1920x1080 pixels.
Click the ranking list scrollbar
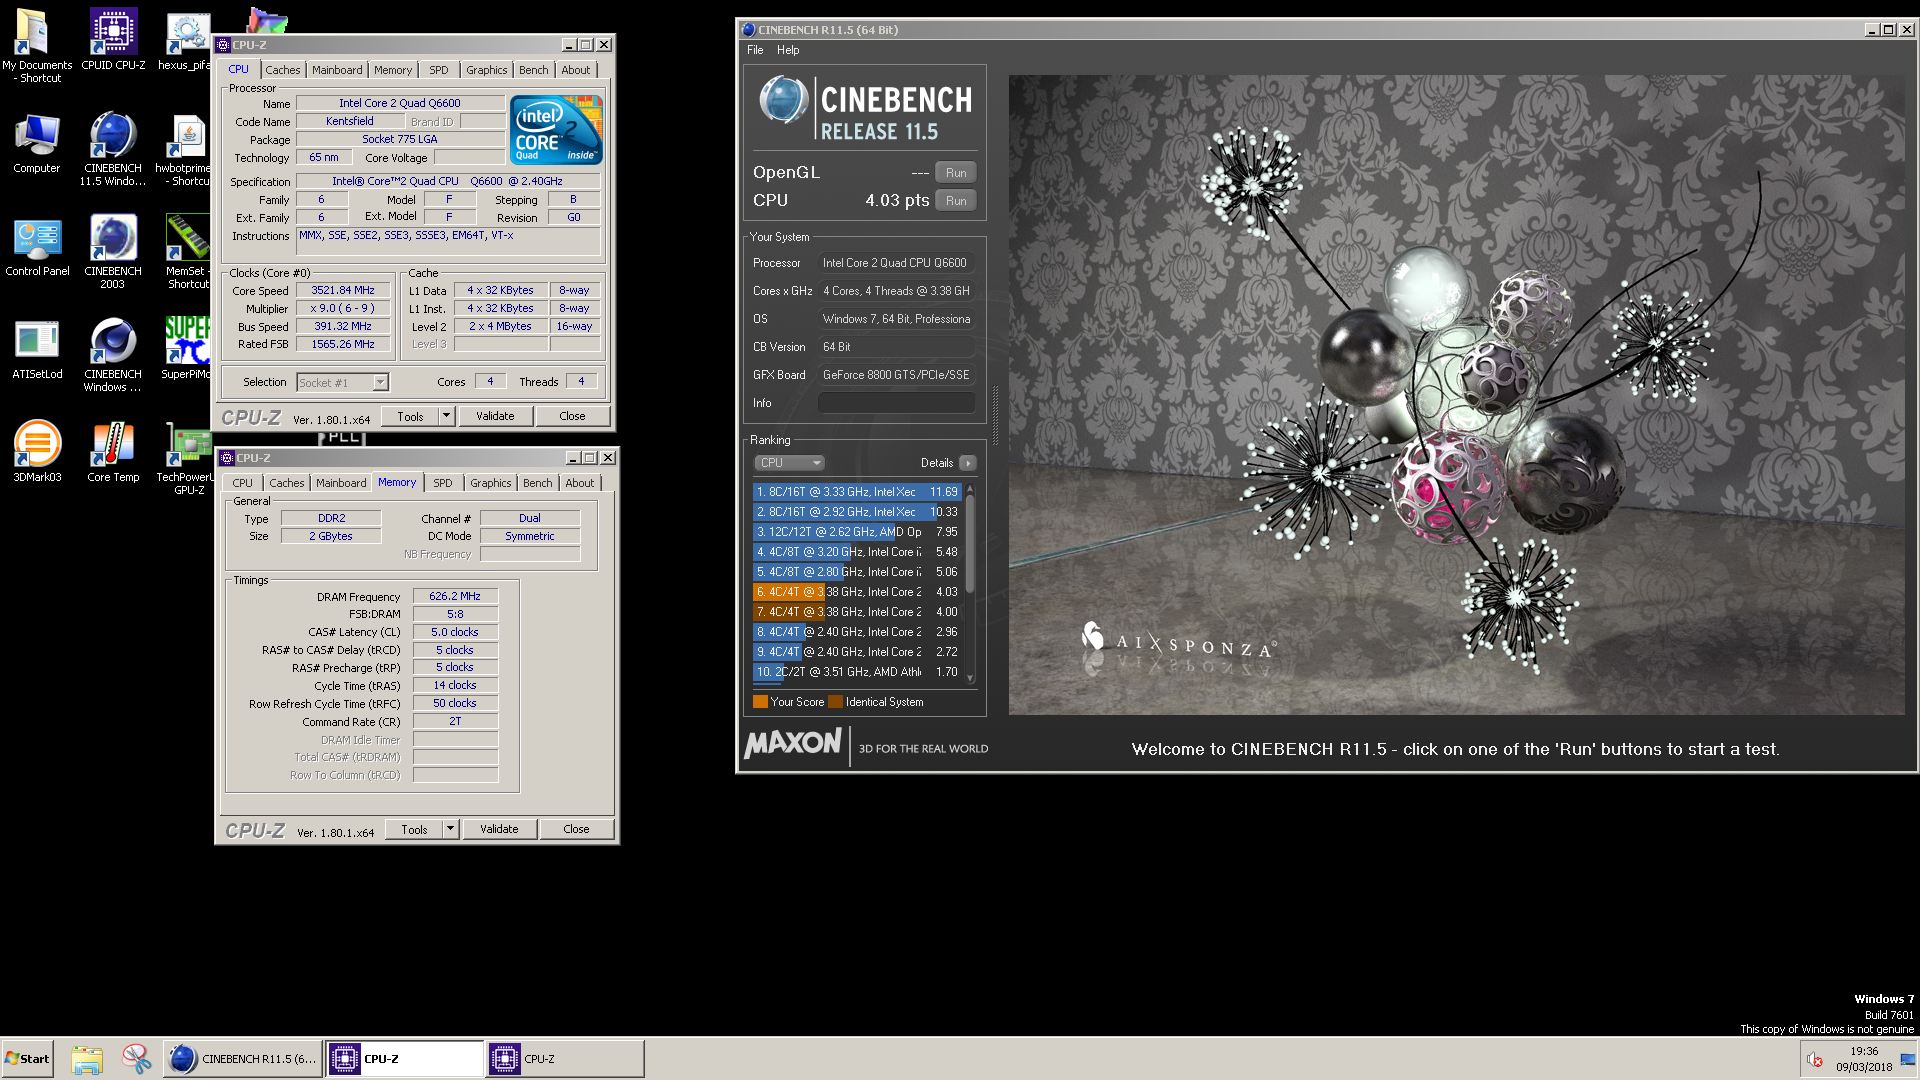969,583
